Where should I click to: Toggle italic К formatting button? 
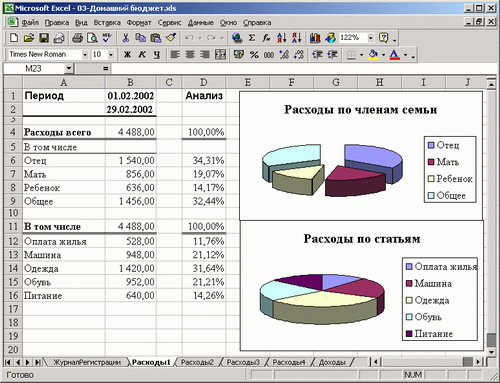tap(142, 54)
